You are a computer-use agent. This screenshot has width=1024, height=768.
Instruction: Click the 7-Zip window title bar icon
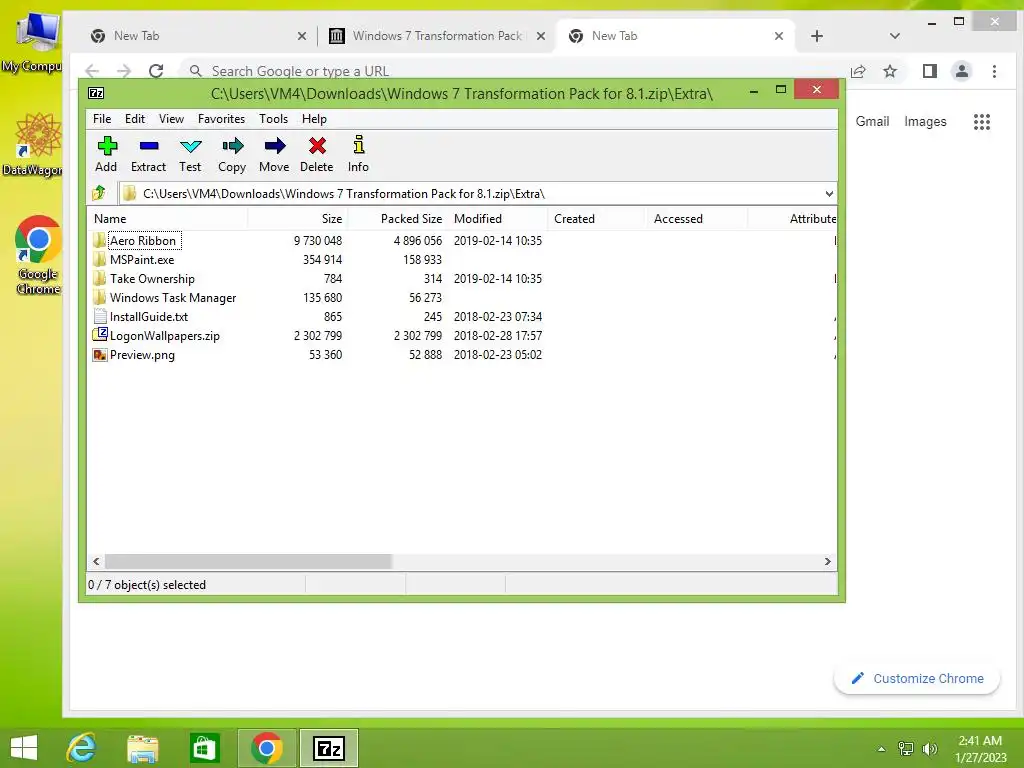click(x=96, y=93)
